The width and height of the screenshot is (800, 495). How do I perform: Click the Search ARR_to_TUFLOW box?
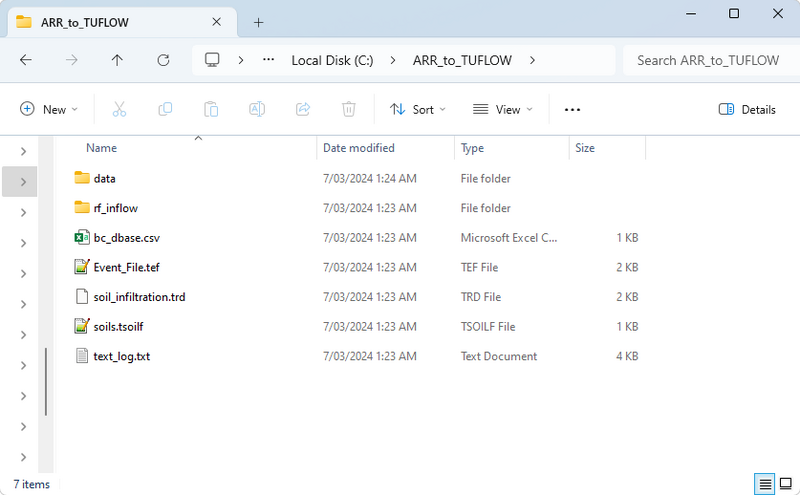coord(710,60)
